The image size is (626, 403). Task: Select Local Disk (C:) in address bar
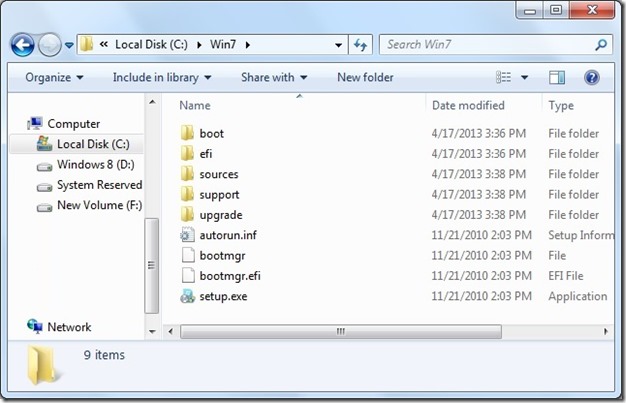[x=151, y=44]
